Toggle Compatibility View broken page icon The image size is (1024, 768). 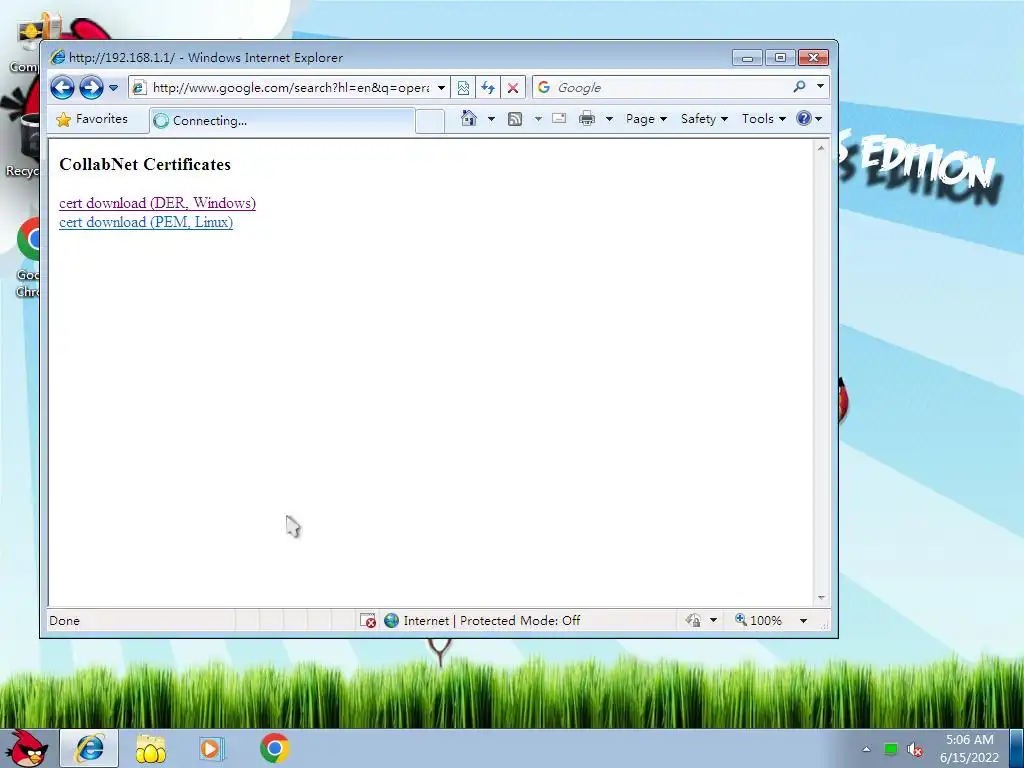[x=463, y=88]
